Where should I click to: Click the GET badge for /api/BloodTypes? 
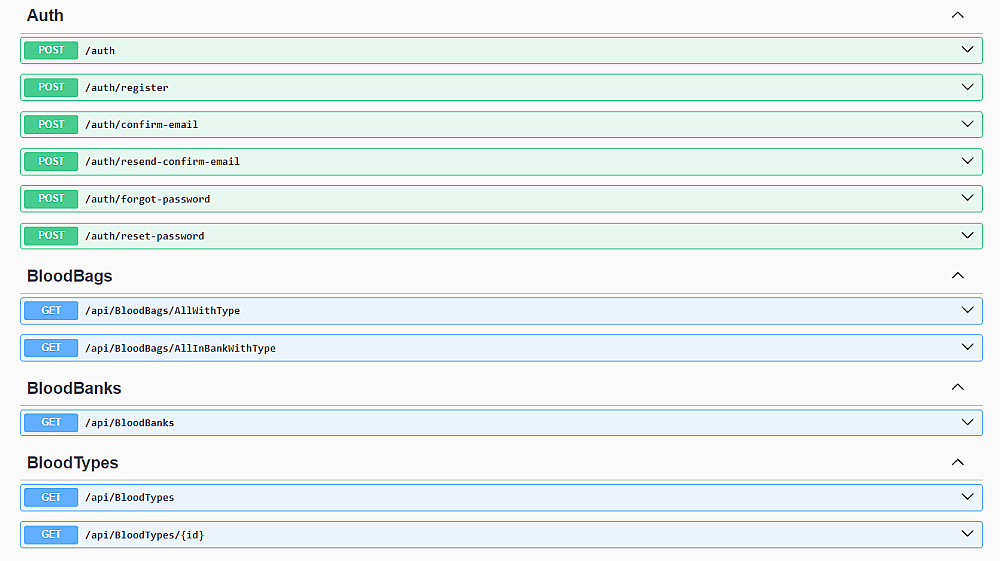click(x=51, y=497)
